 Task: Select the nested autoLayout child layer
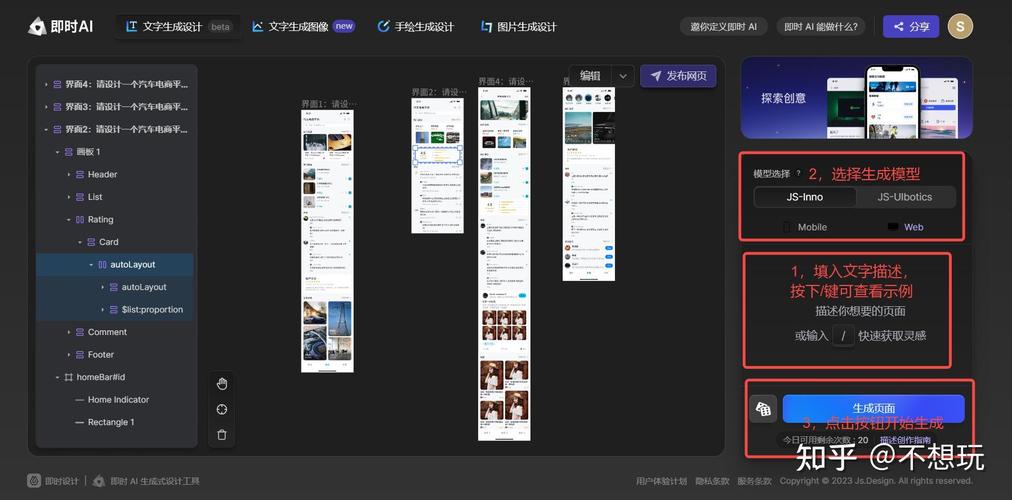144,287
